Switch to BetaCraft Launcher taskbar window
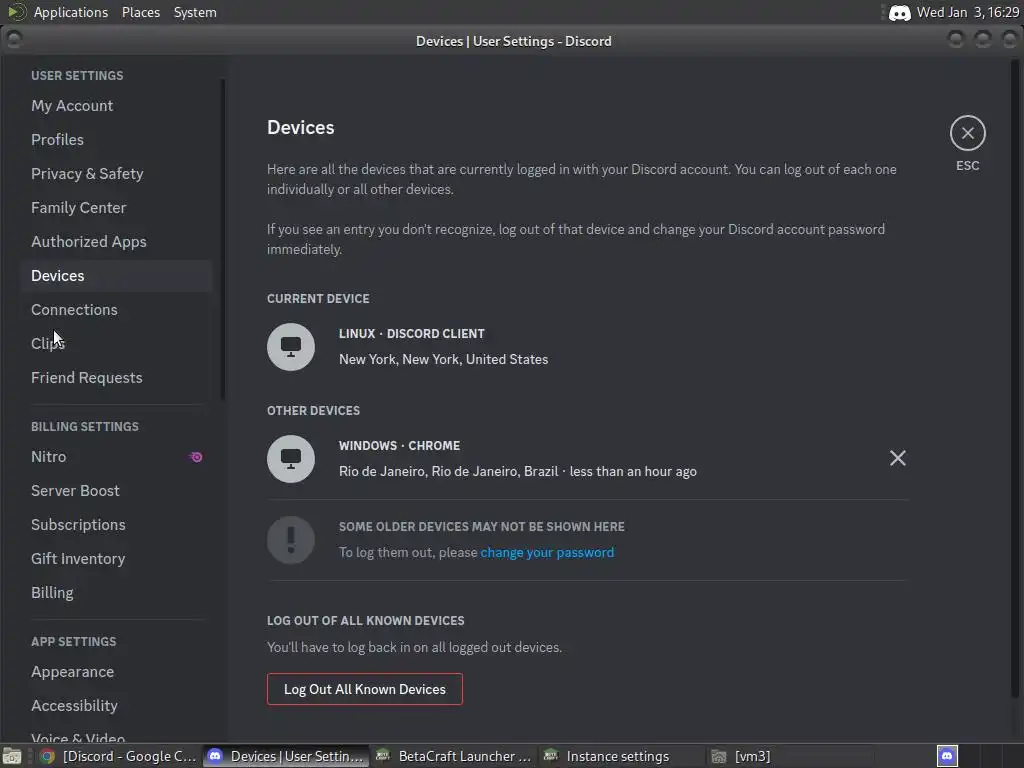Viewport: 1024px width, 768px height. (x=455, y=756)
